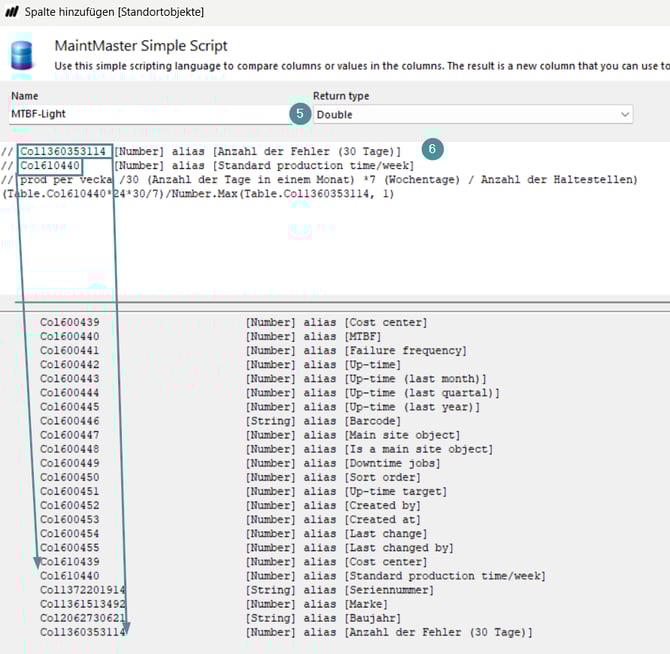This screenshot has width=670, height=654.
Task: Click the boxed Col1360353114 in the script comment
Action: (63, 151)
